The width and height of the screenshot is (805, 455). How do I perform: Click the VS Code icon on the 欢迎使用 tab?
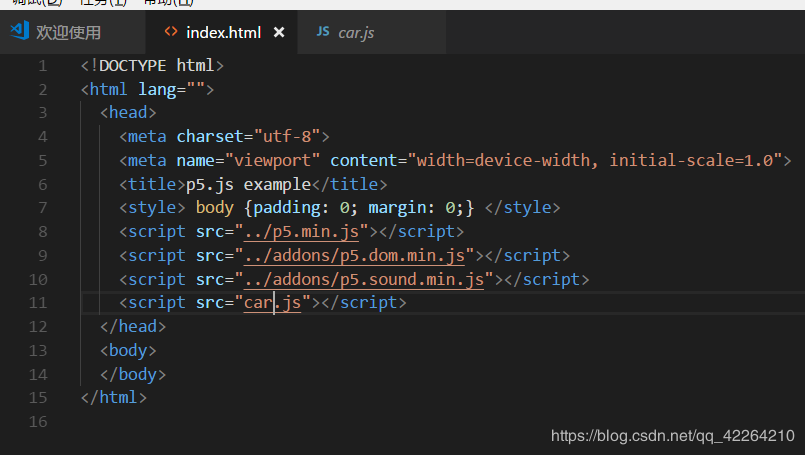tap(20, 32)
